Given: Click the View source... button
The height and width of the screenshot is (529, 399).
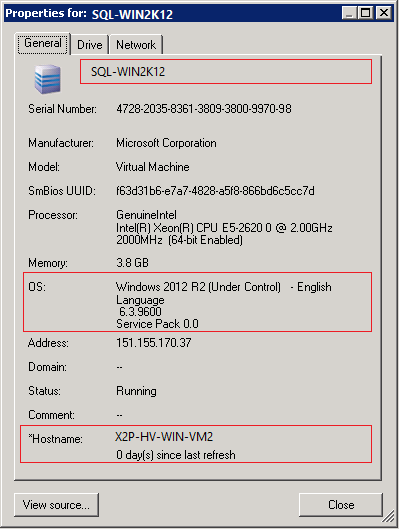Looking at the screenshot, I should (x=56, y=505).
